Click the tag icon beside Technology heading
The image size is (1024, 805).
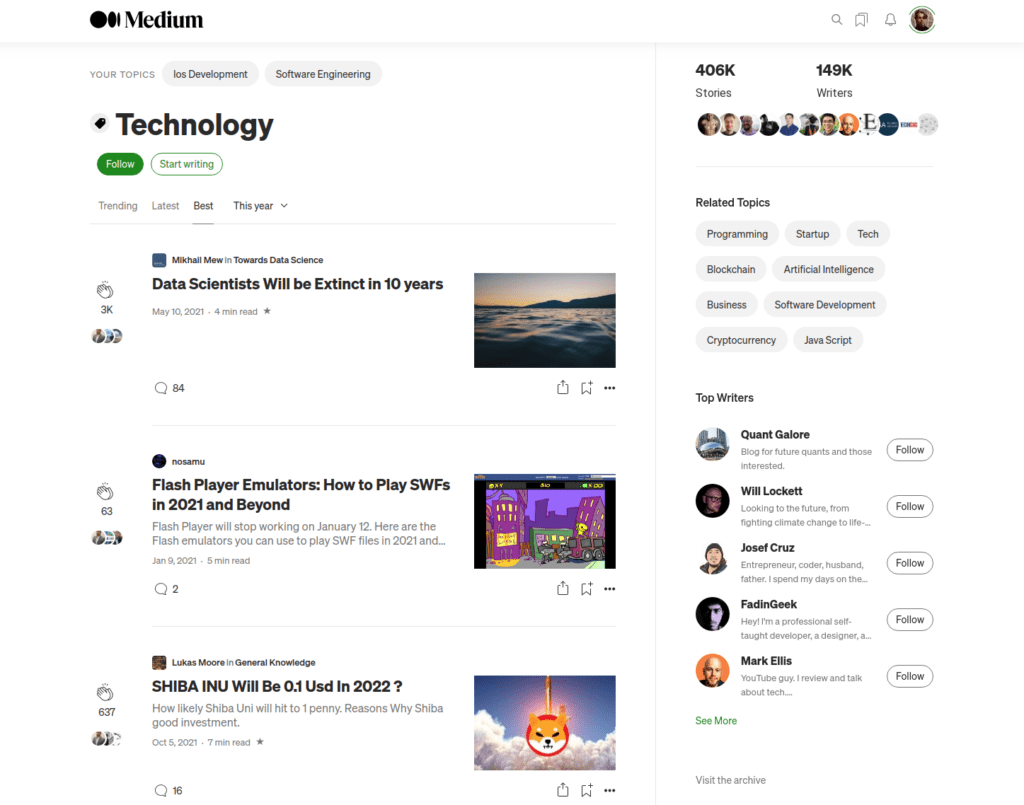pyautogui.click(x=100, y=123)
